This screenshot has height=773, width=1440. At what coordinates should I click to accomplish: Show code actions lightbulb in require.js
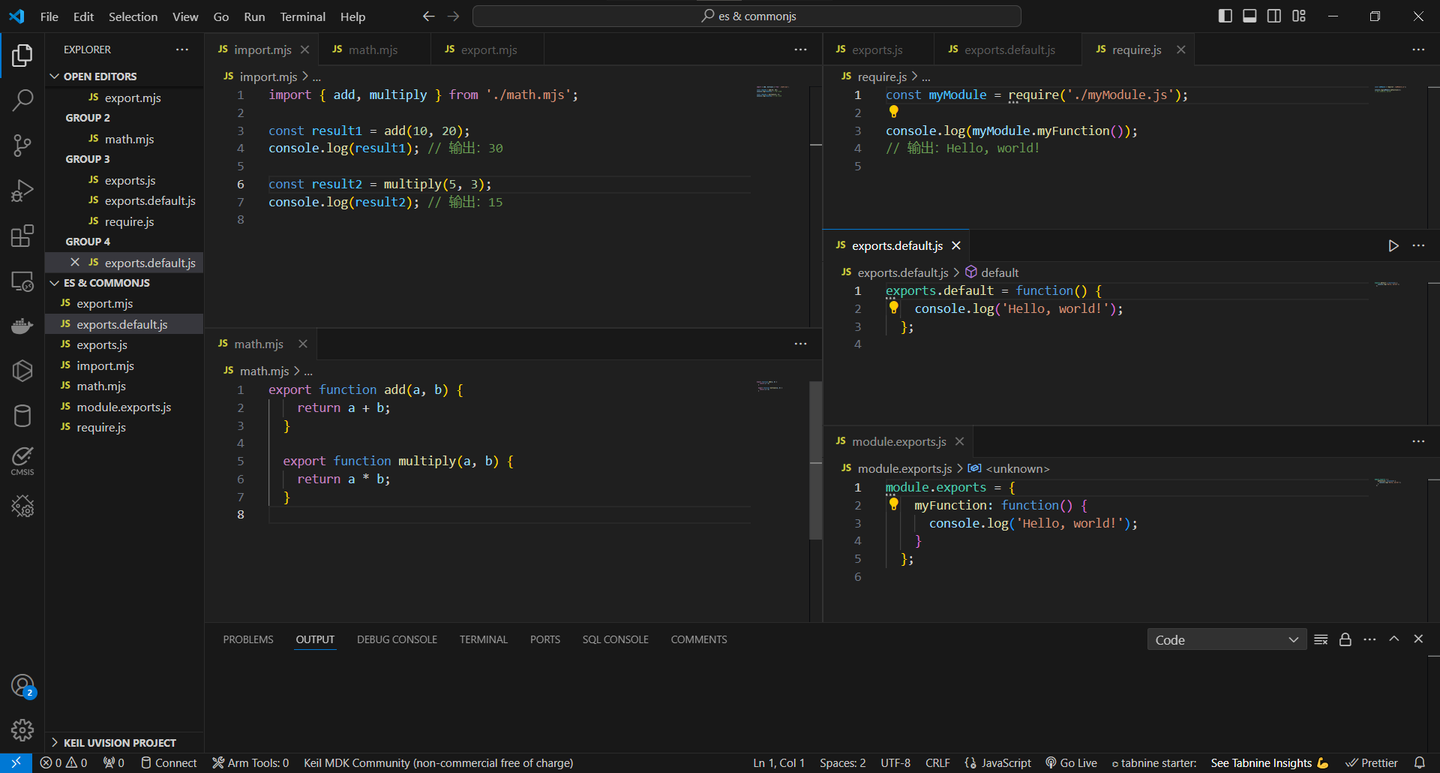(x=894, y=112)
